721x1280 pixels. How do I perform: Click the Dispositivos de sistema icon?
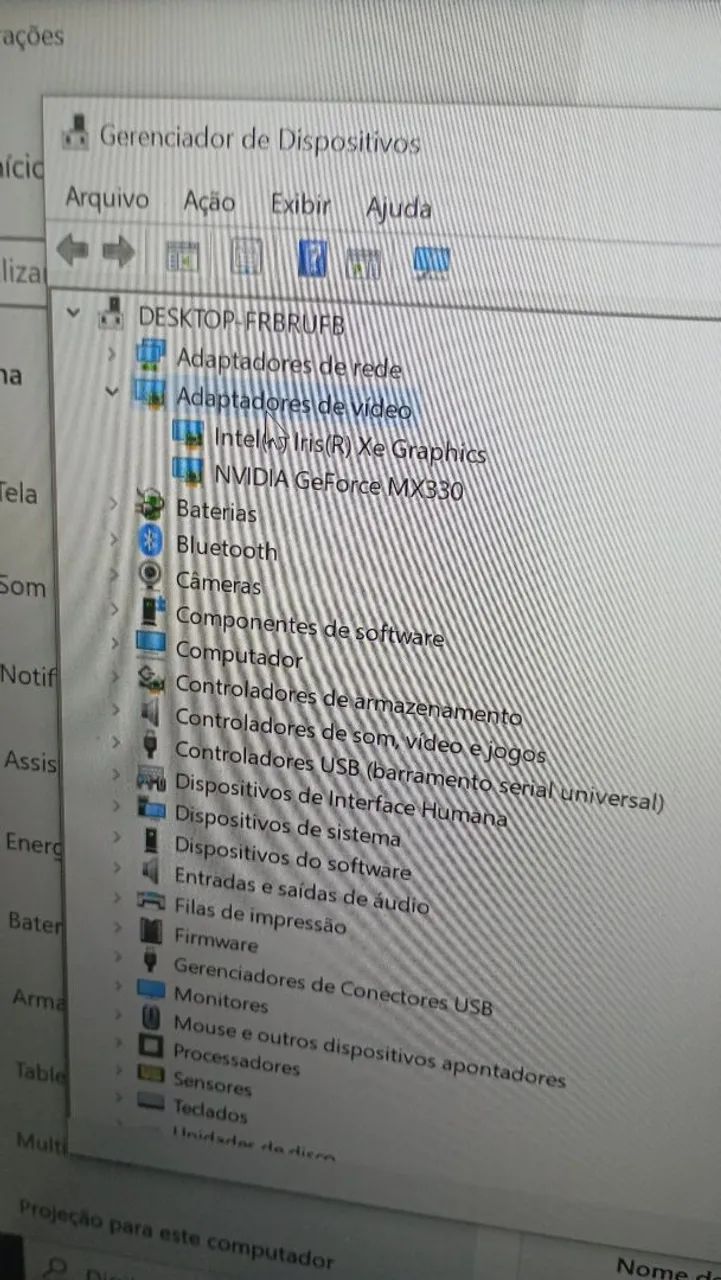(x=151, y=808)
